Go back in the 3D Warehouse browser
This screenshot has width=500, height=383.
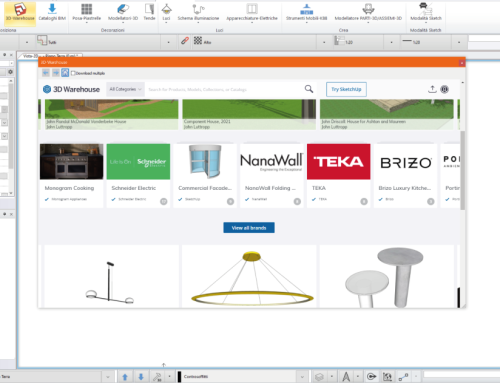(46, 73)
